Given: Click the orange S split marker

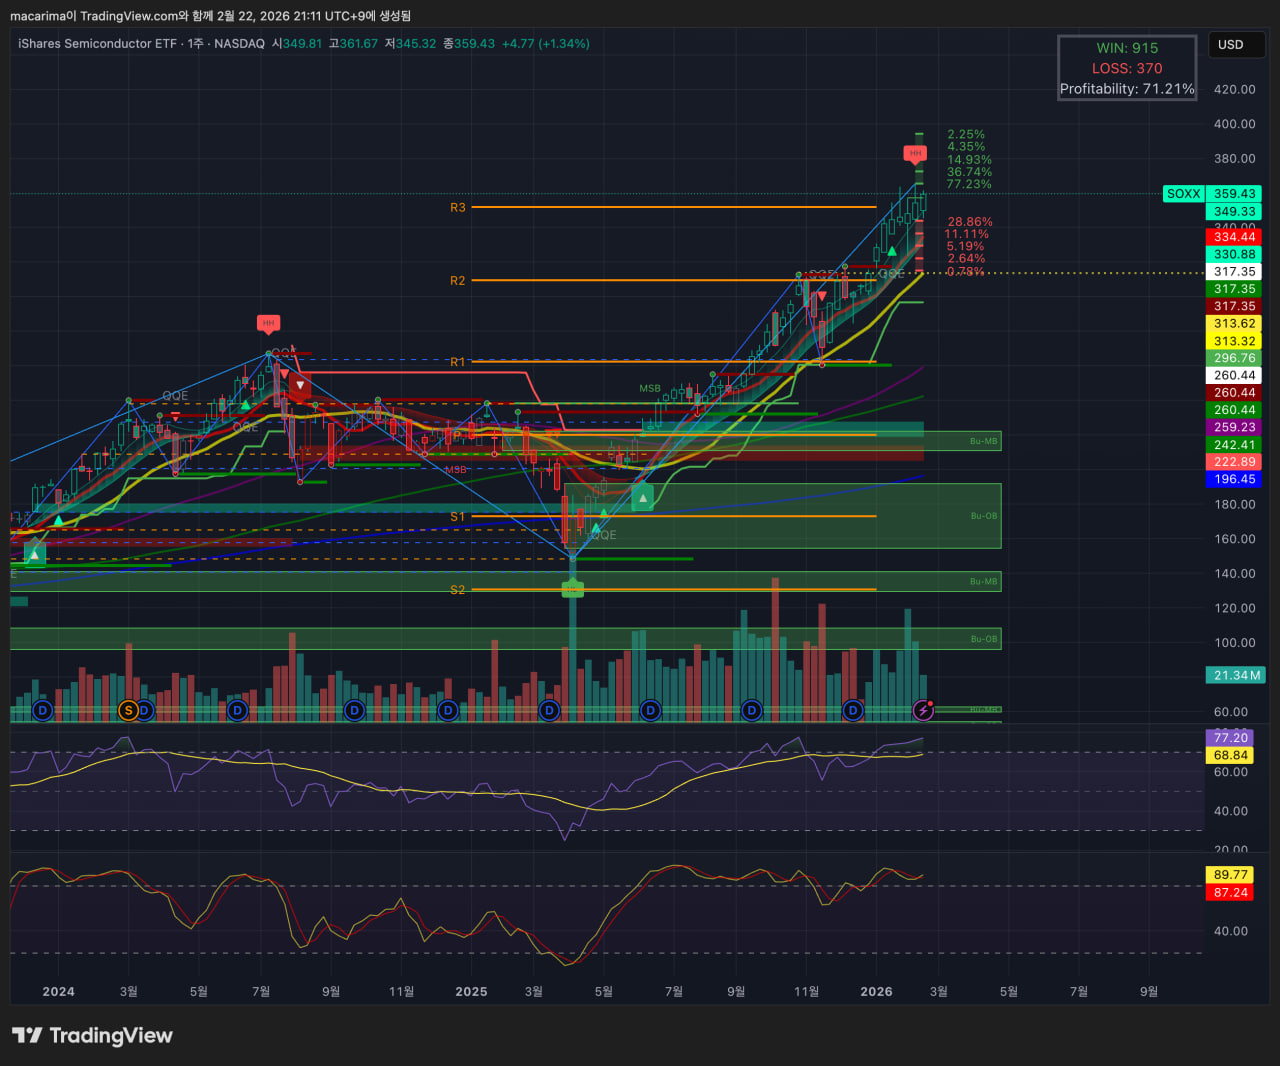Looking at the screenshot, I should click(x=128, y=710).
